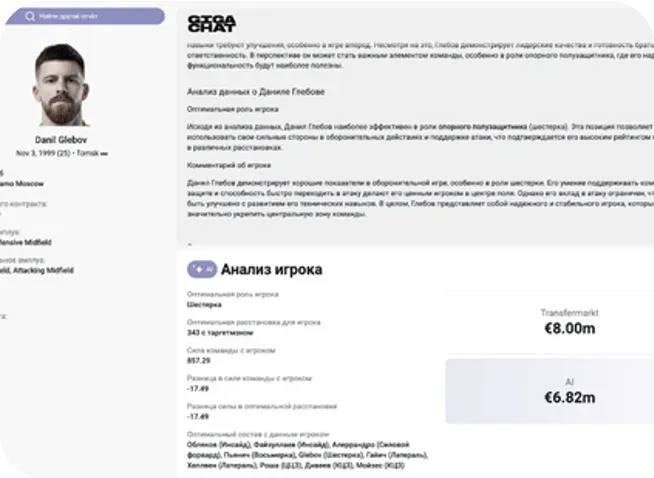
Task: Focus the purple player search field
Action: pyautogui.click(x=85, y=16)
